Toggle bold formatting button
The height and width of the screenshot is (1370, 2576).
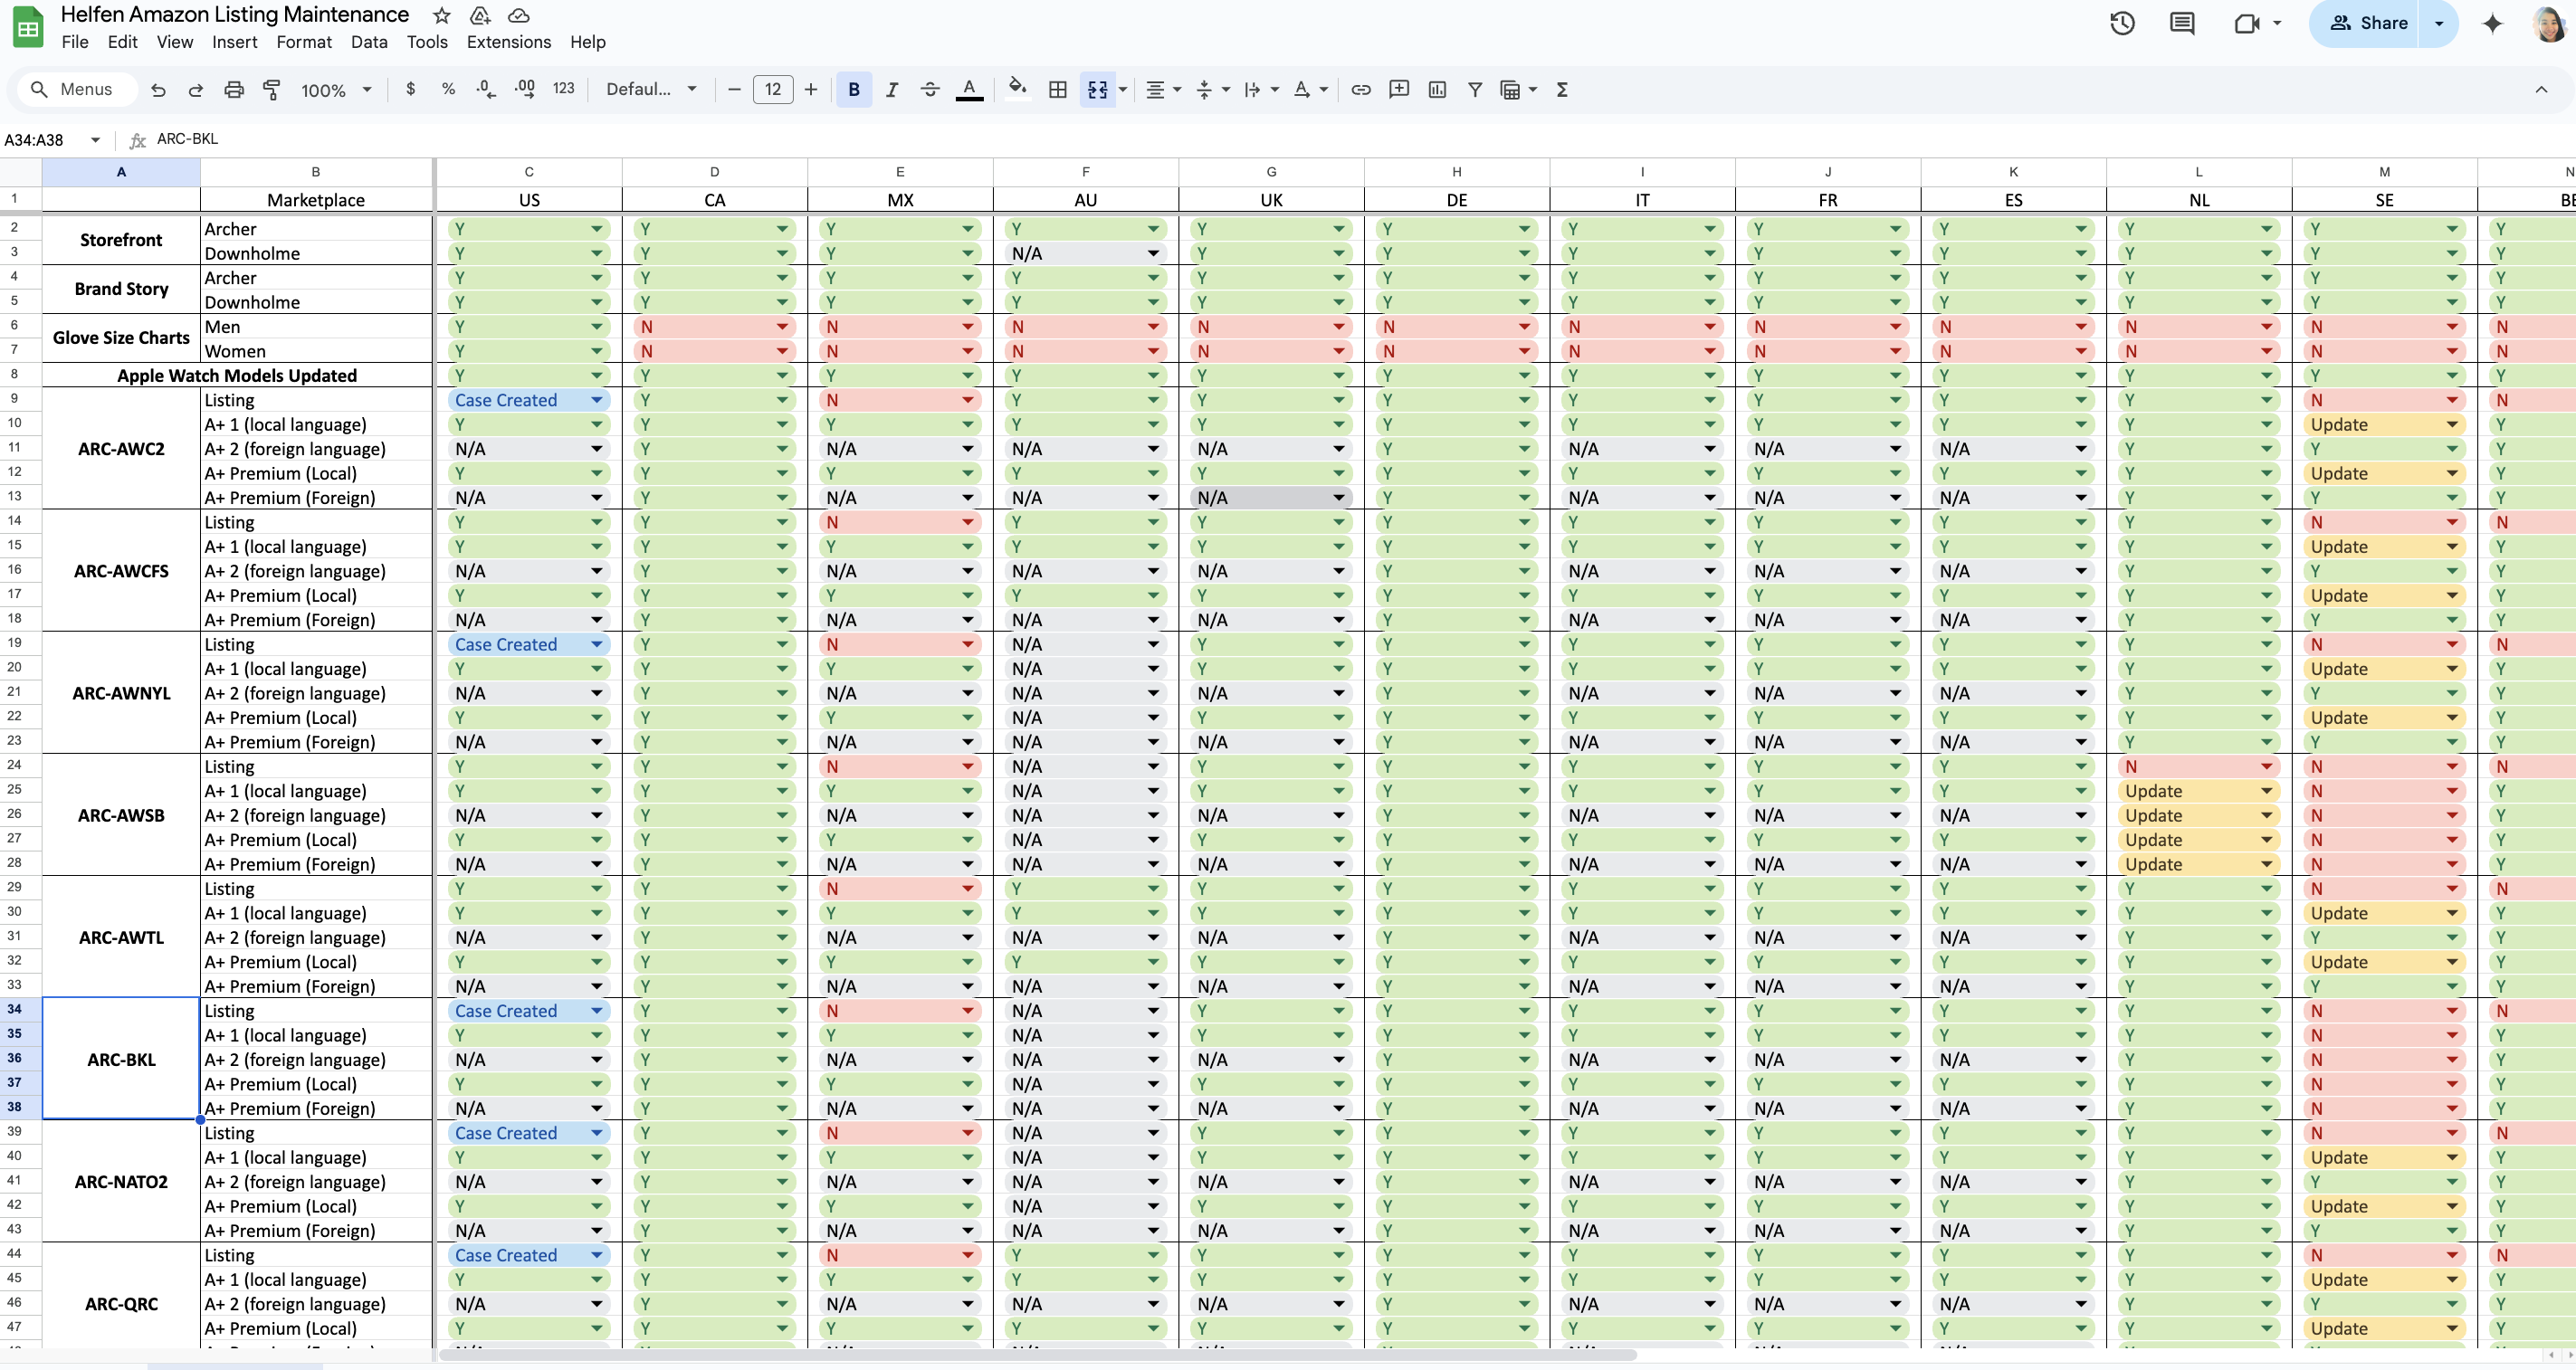point(853,90)
